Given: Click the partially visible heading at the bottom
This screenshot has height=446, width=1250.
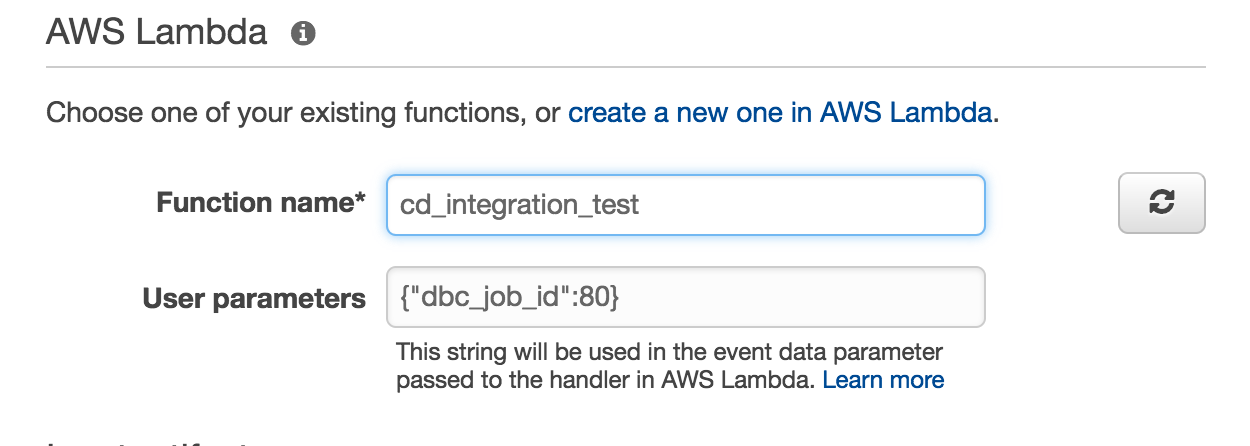Looking at the screenshot, I should point(150,442).
